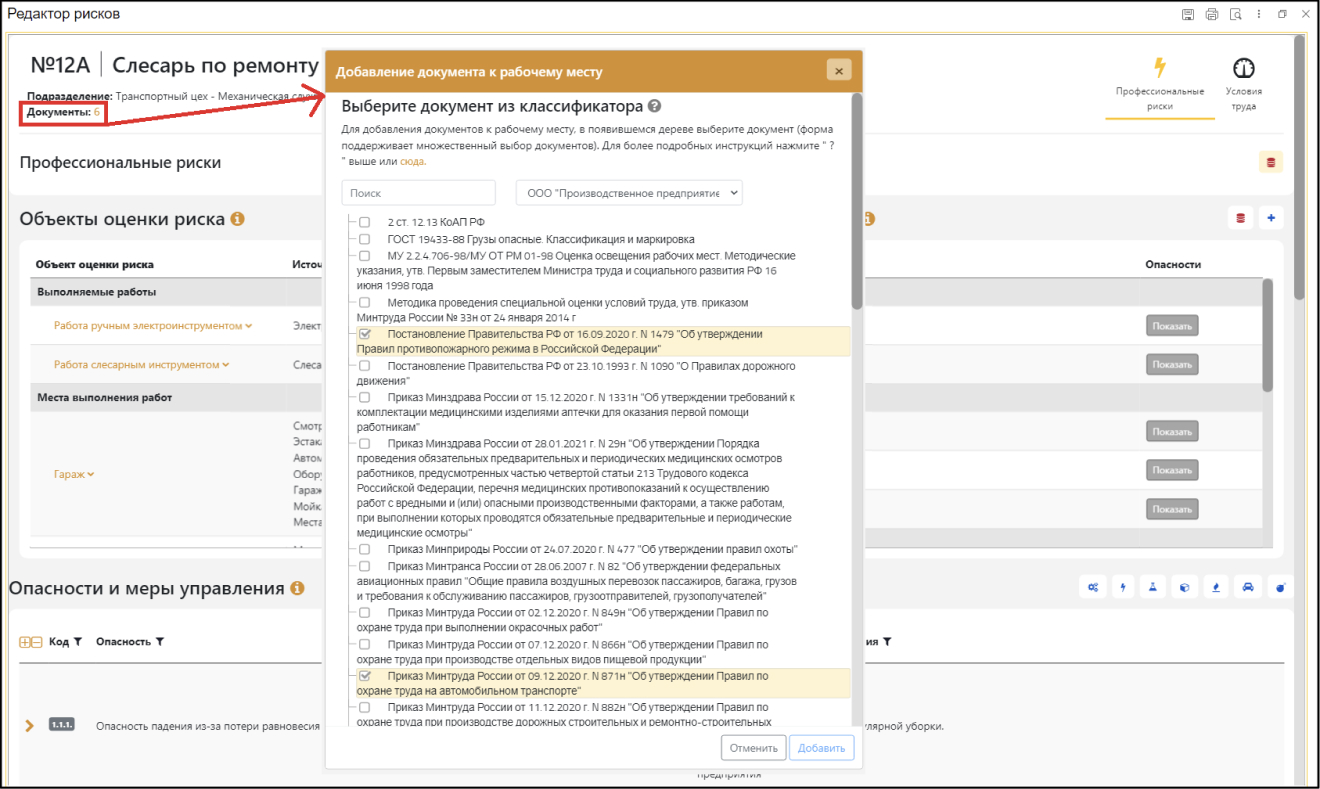Check 'Методика проведения специальной оценки условий труда'
The image size is (1320, 789).
pyautogui.click(x=364, y=302)
